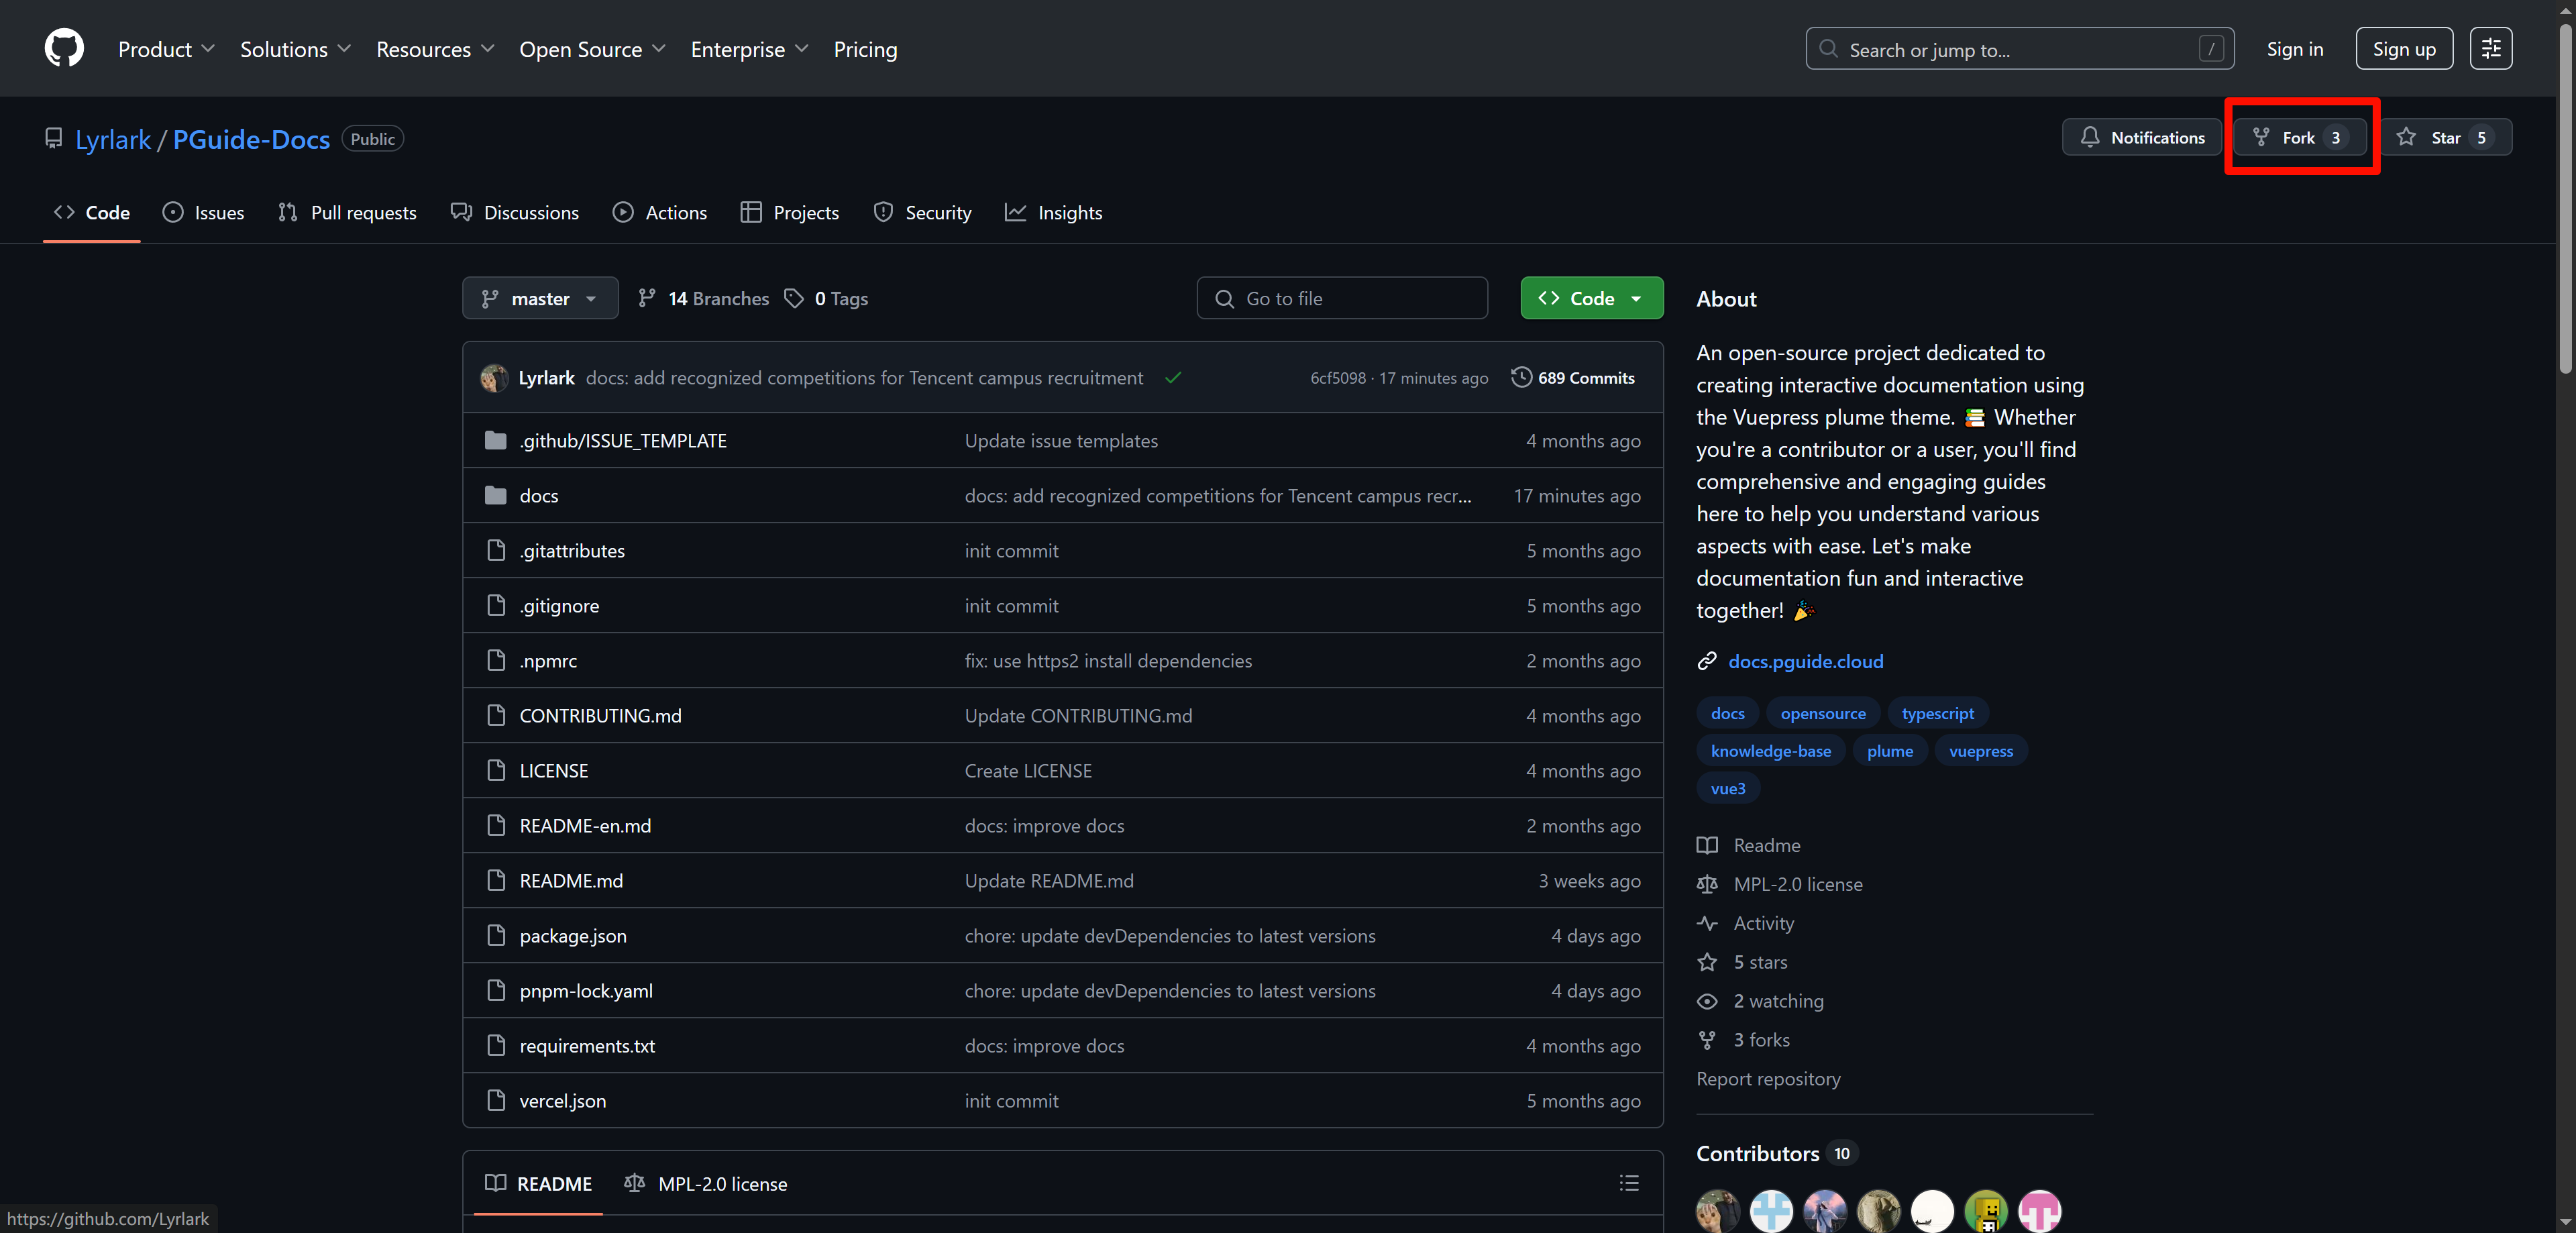
Task: Click the GitHub logo home icon
Action: coord(64,48)
